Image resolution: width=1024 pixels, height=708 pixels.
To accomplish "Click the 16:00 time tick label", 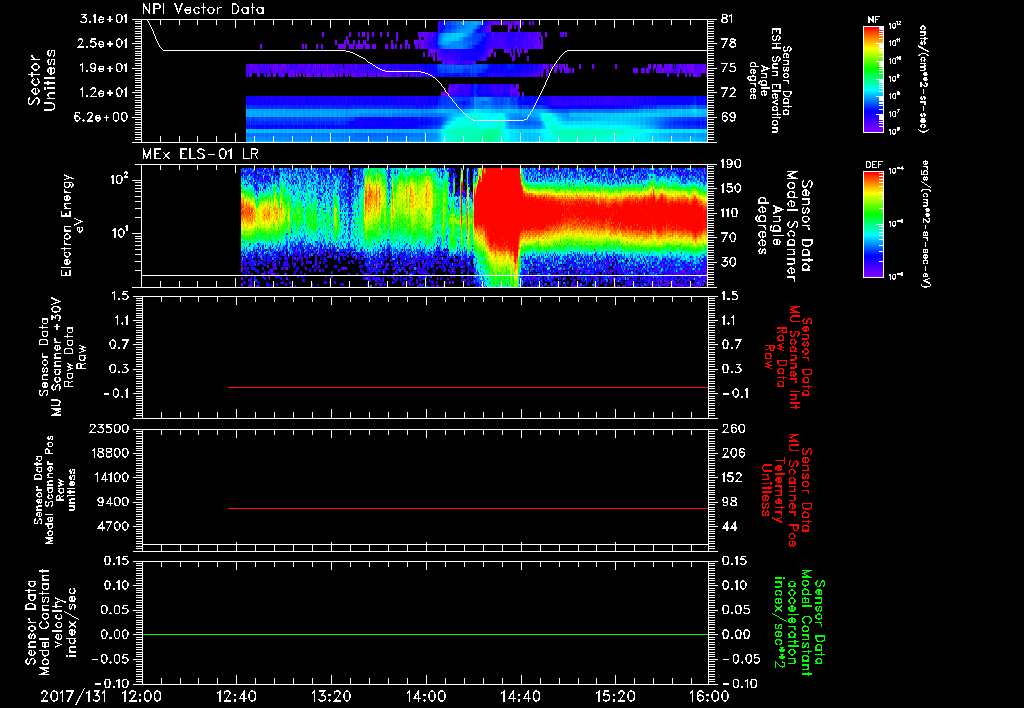I will click(709, 696).
